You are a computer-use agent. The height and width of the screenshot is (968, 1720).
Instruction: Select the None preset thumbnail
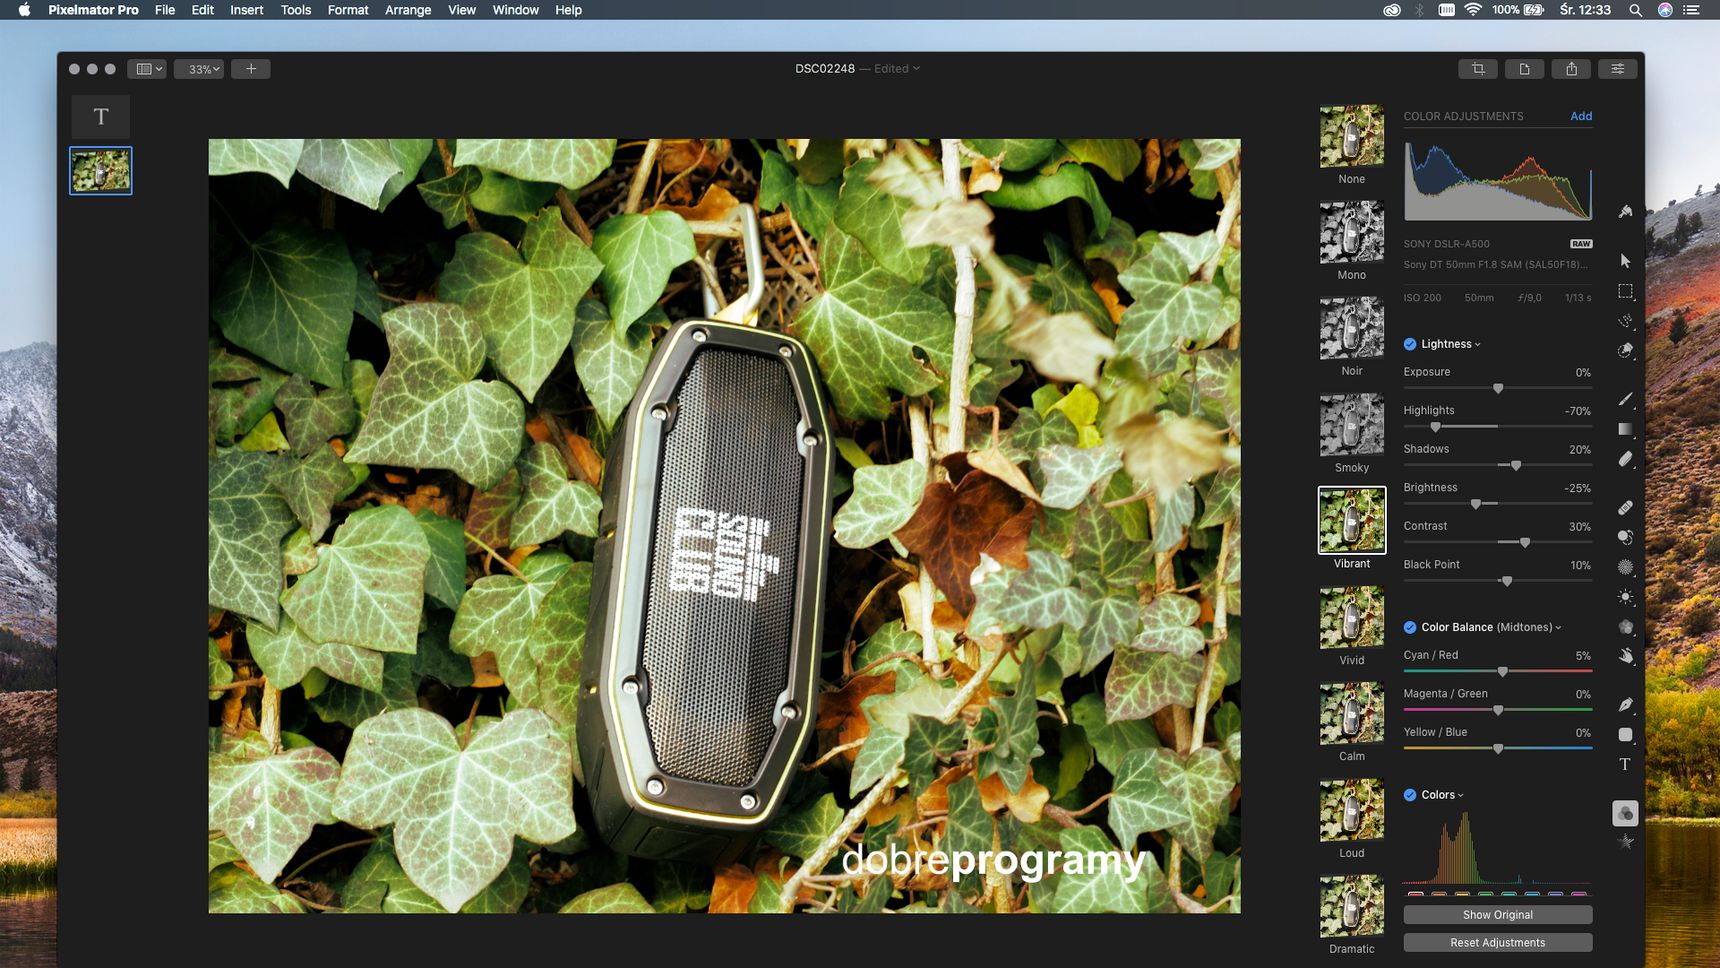coord(1352,136)
